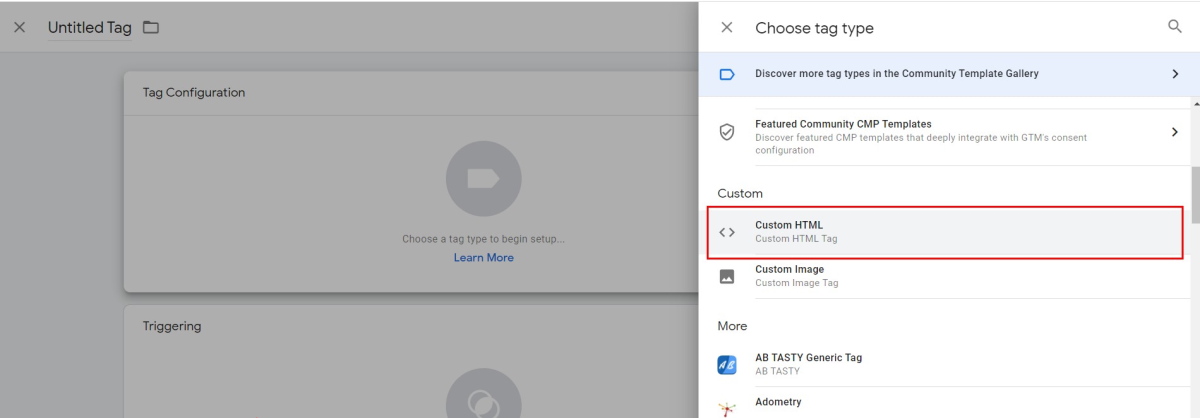Click the folder icon next to Untitled Tag

pos(151,27)
